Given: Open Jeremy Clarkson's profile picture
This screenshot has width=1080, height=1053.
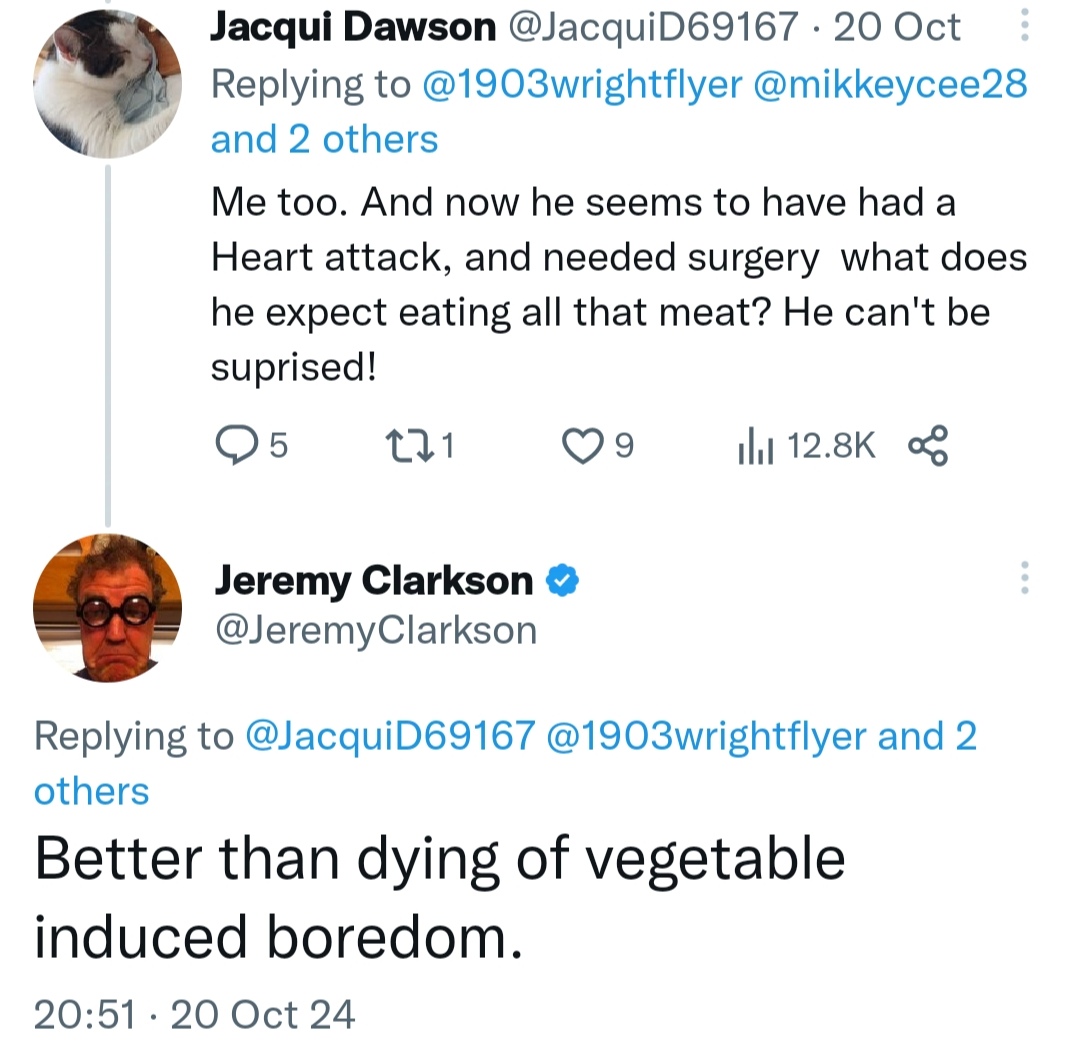Looking at the screenshot, I should [x=108, y=609].
